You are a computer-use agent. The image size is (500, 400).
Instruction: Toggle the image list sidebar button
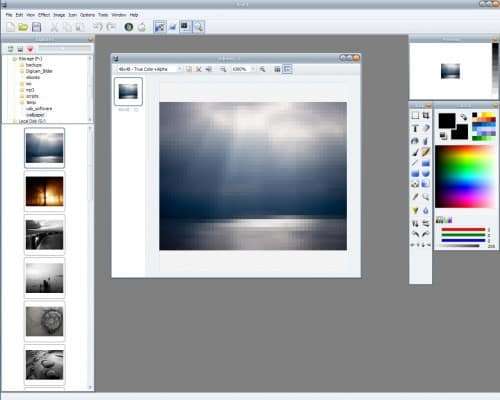tap(287, 69)
